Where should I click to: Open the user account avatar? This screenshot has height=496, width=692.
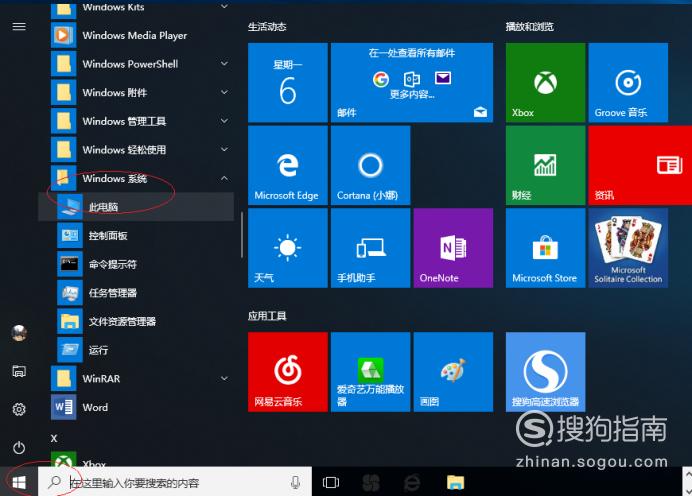(19, 333)
